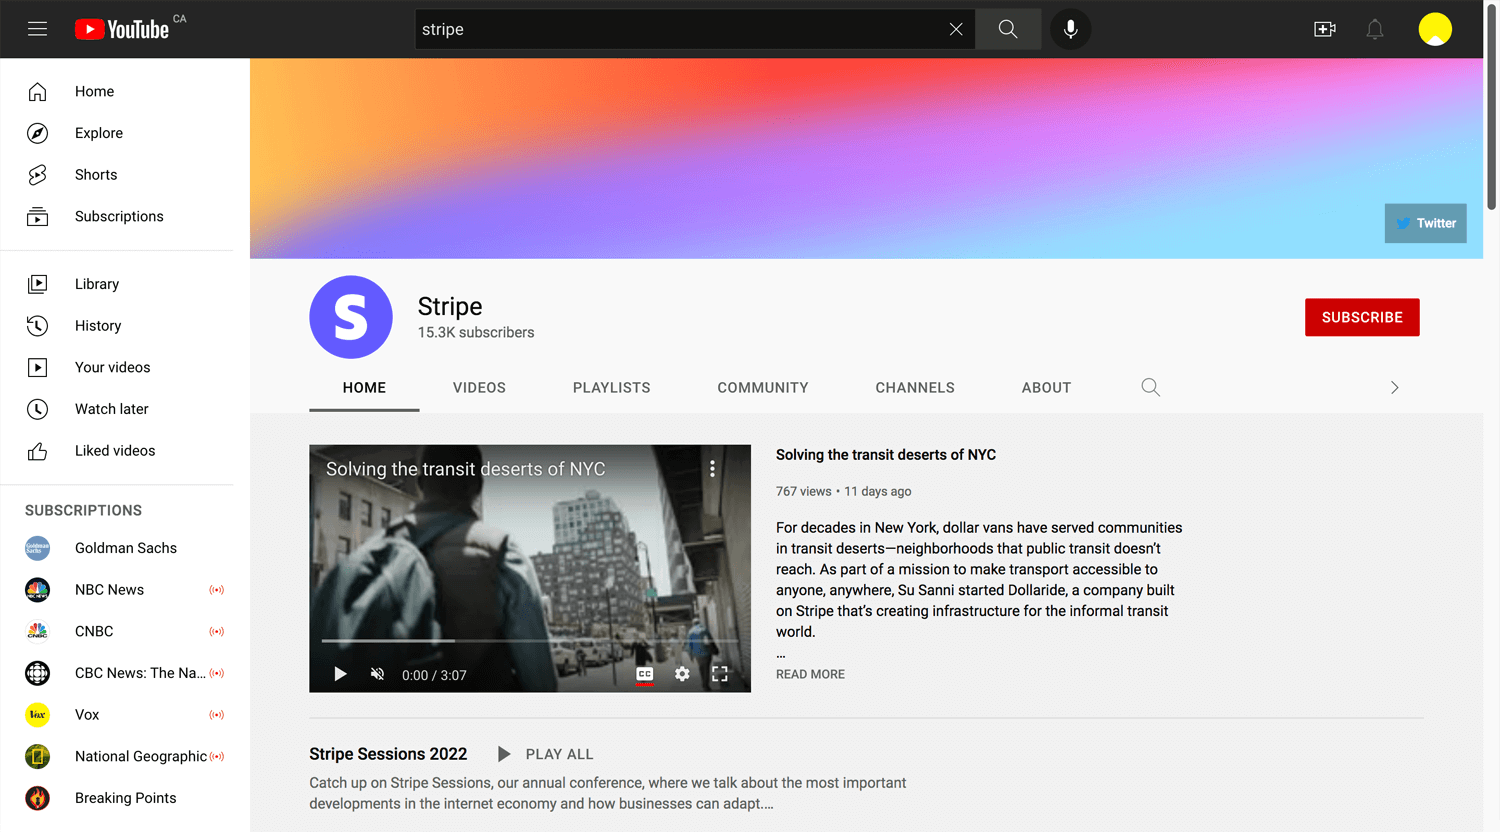Open the Stripe Sessions 2022 playlist
The height and width of the screenshot is (832, 1500).
click(388, 754)
